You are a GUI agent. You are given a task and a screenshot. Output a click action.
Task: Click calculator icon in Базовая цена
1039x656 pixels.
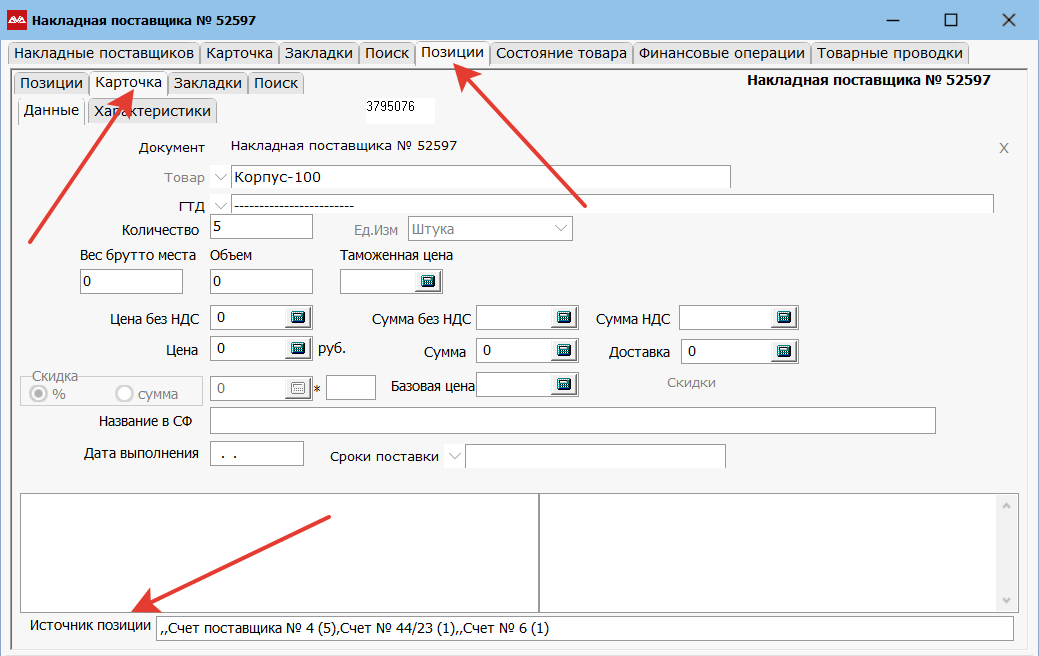click(x=564, y=384)
